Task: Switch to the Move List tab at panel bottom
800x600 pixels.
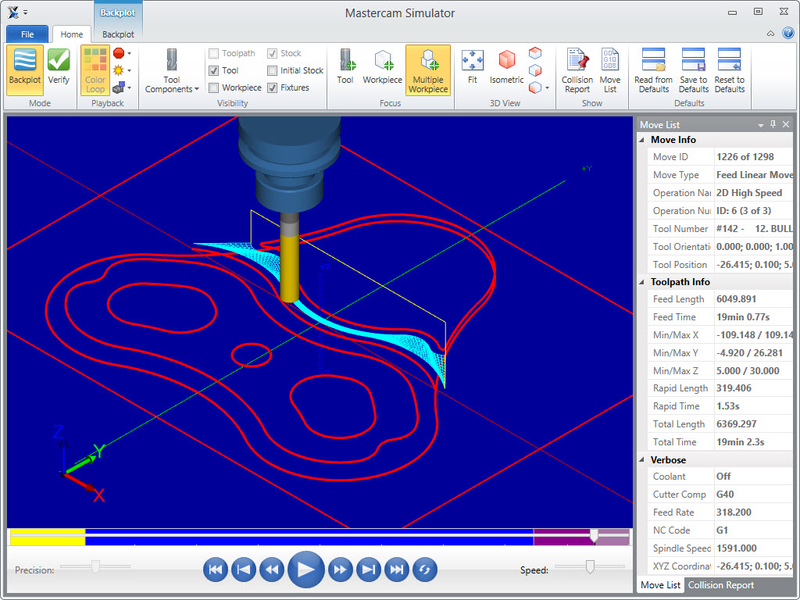Action: [x=660, y=585]
